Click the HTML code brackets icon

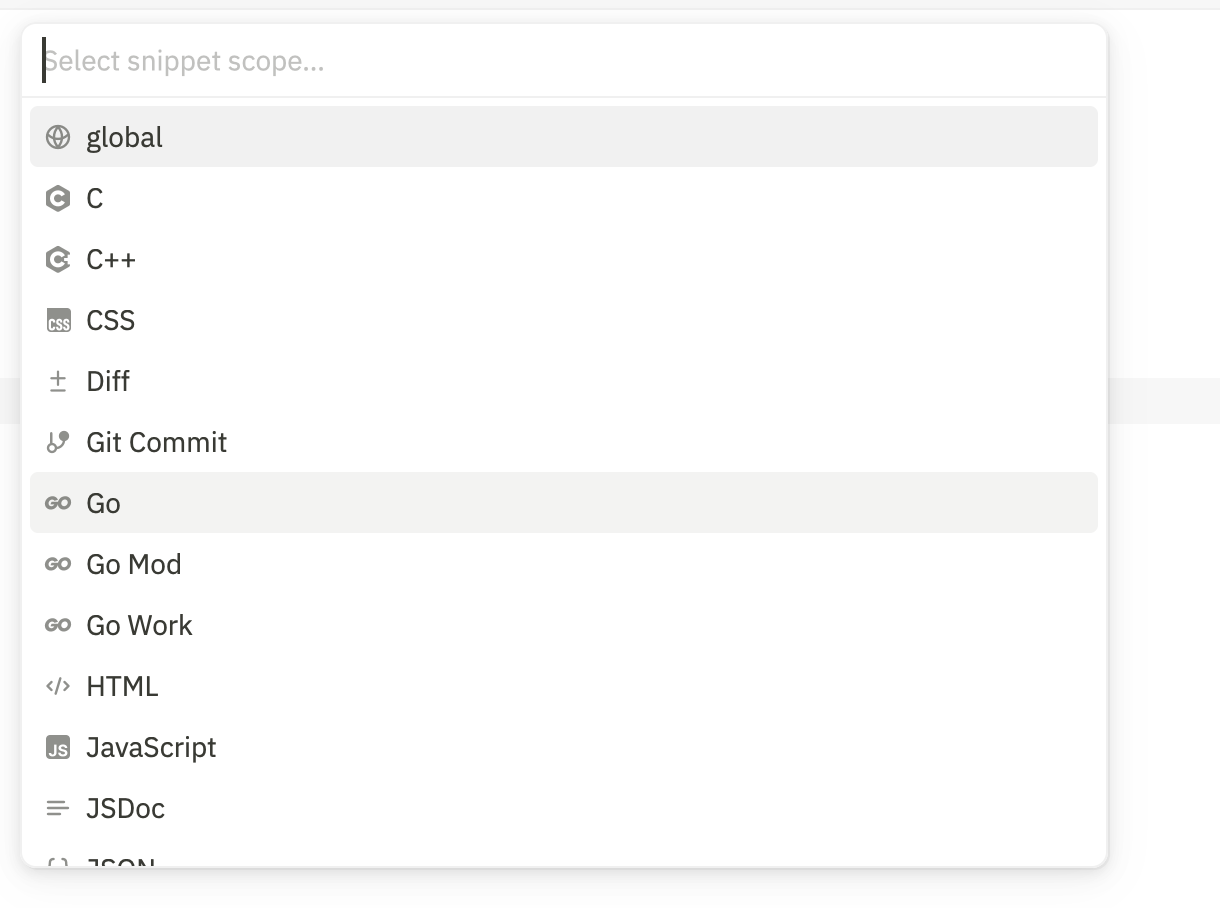[58, 687]
